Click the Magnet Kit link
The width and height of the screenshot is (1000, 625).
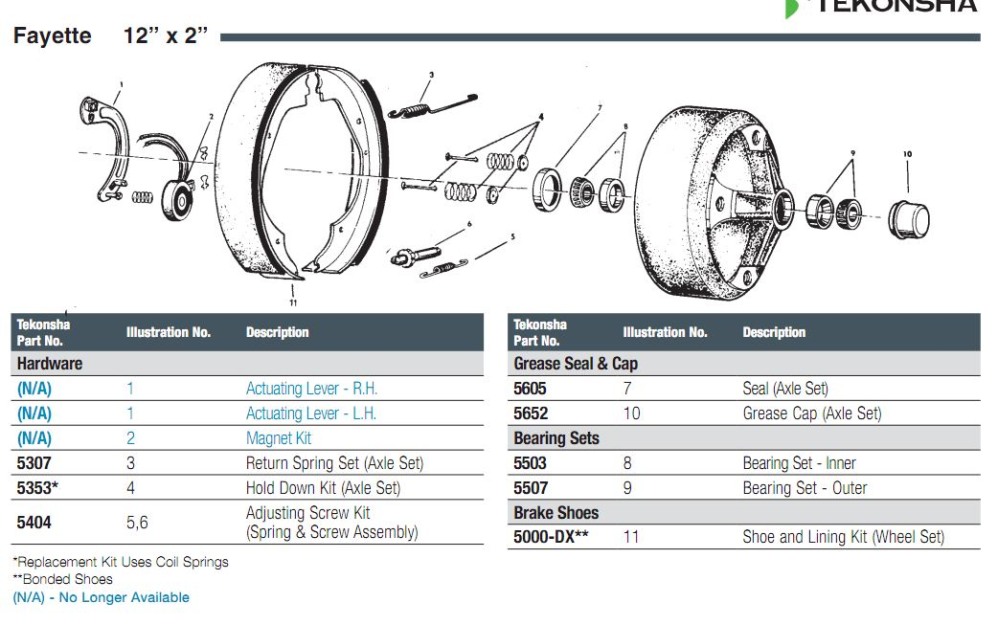[x=278, y=438]
